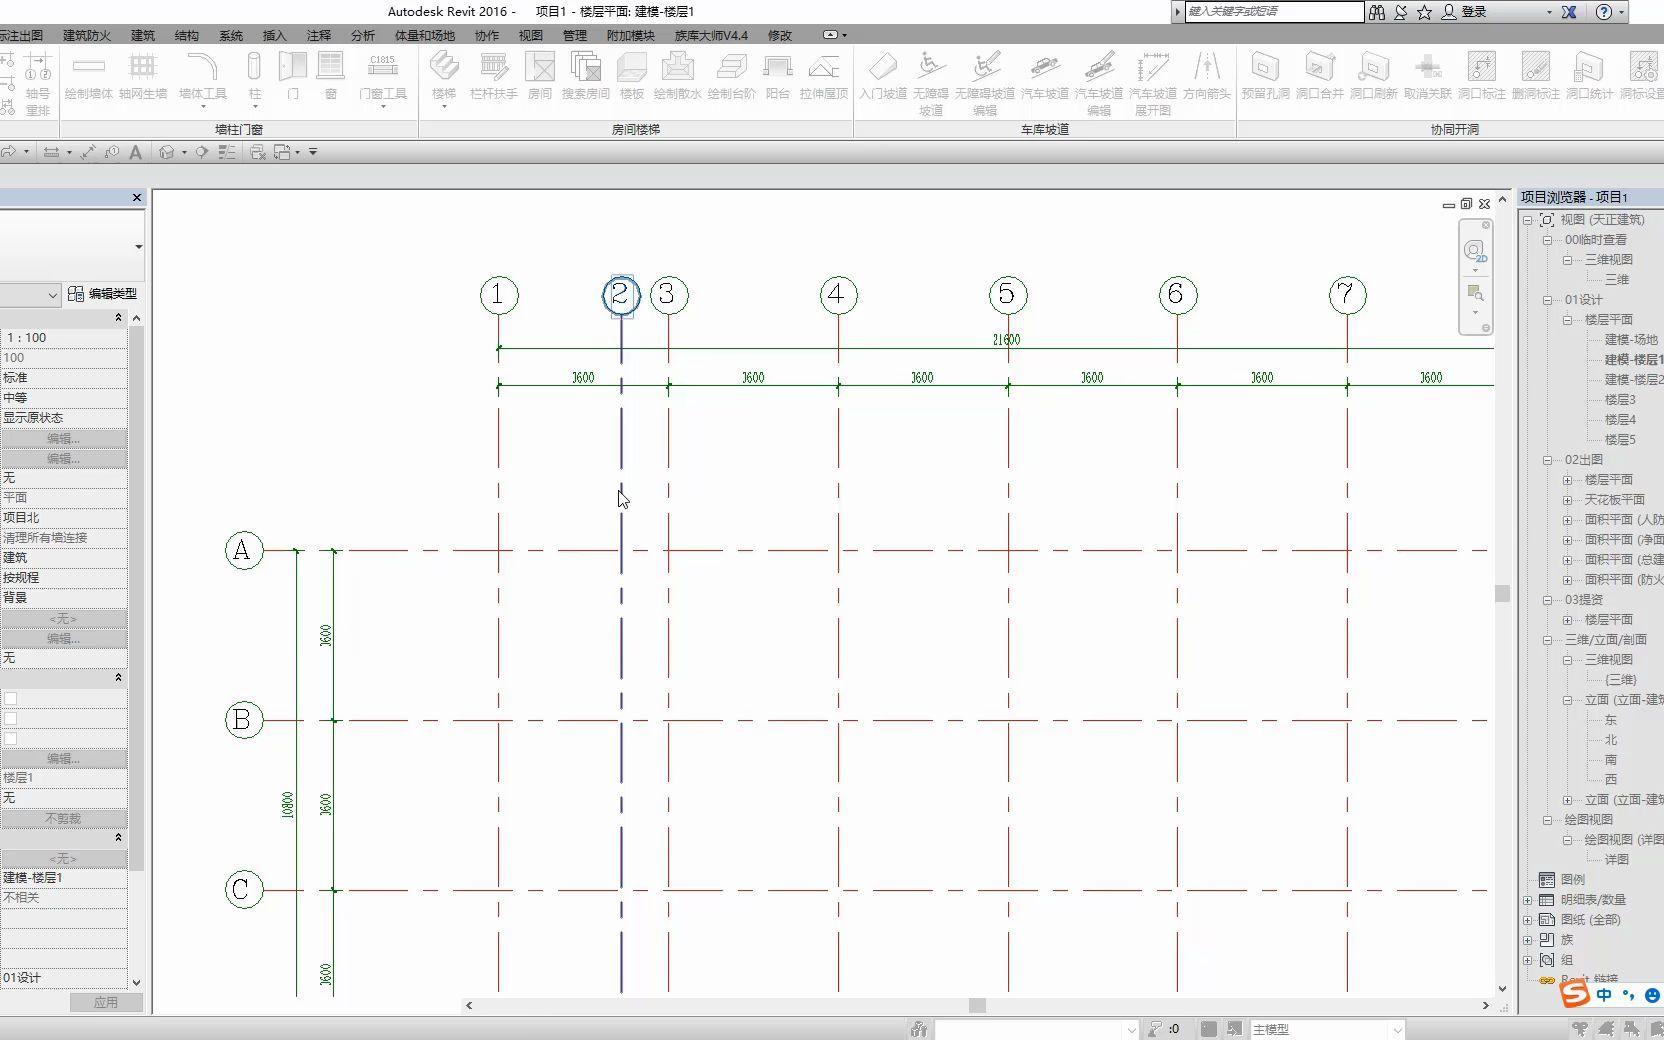Select the 楼板 floor slab tool
The width and height of the screenshot is (1664, 1040).
[632, 76]
